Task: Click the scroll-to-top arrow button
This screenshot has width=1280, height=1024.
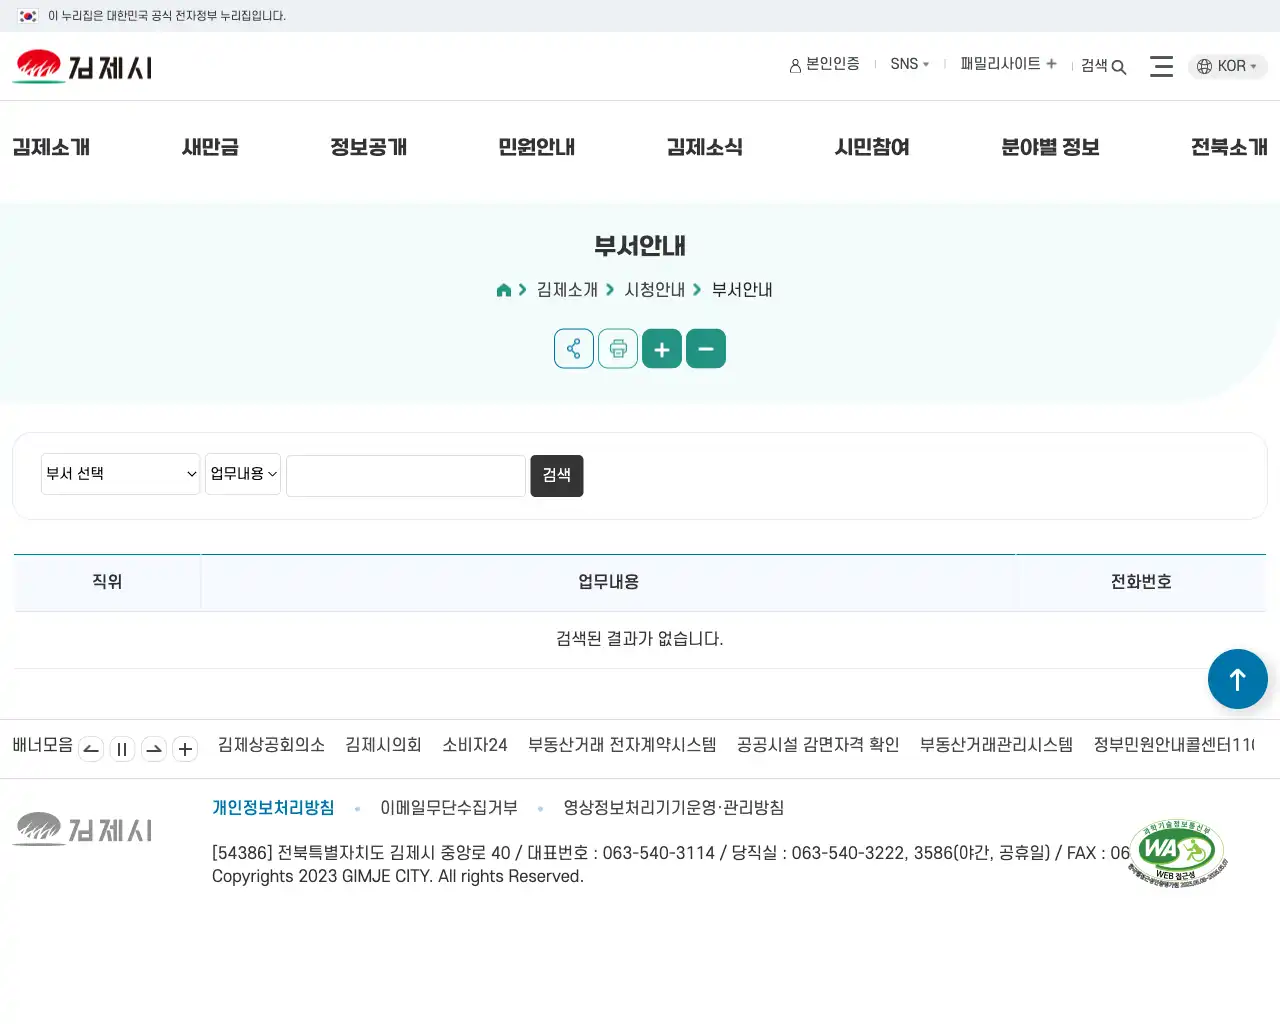Action: 1237,679
